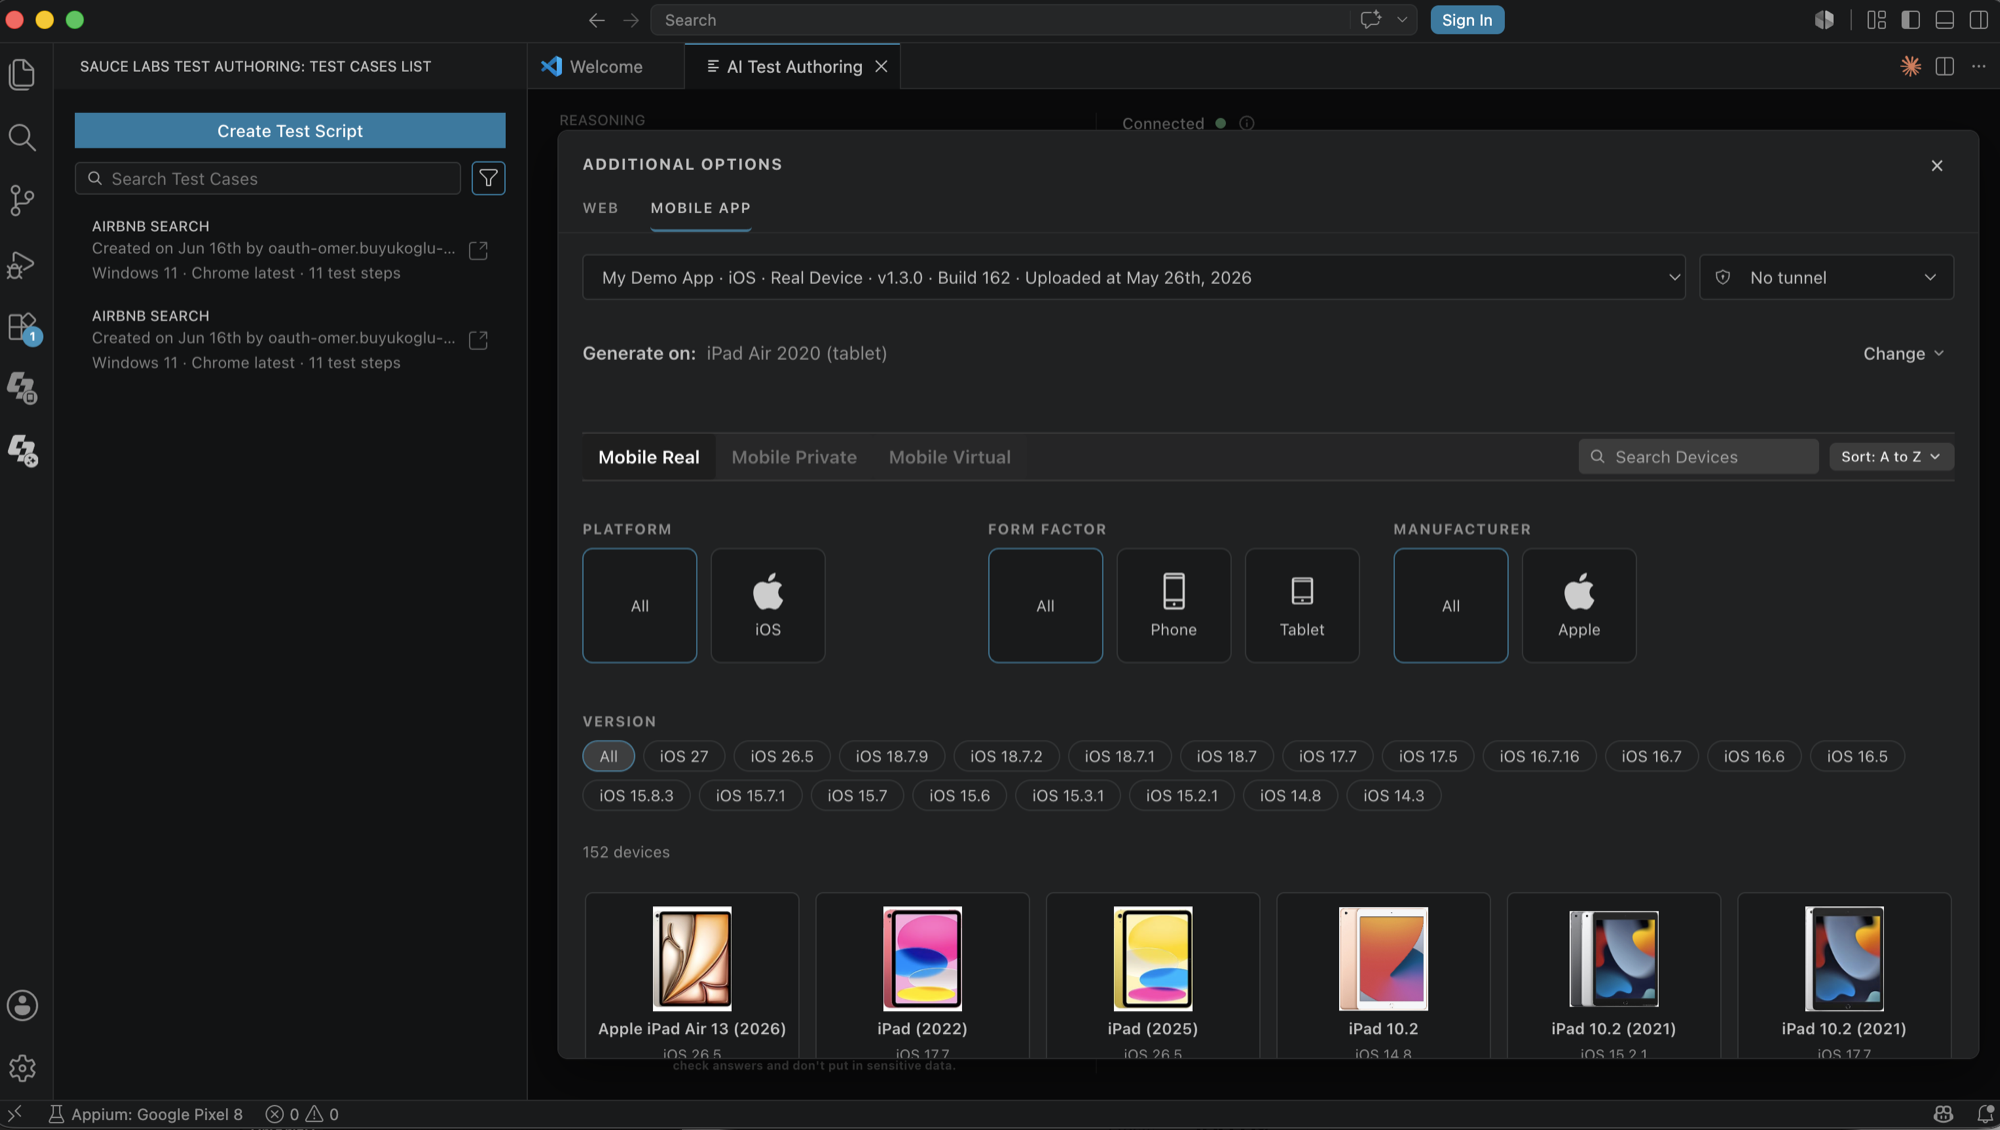Open editor more actions ellipsis
This screenshot has height=1130, width=2000.
point(1979,66)
